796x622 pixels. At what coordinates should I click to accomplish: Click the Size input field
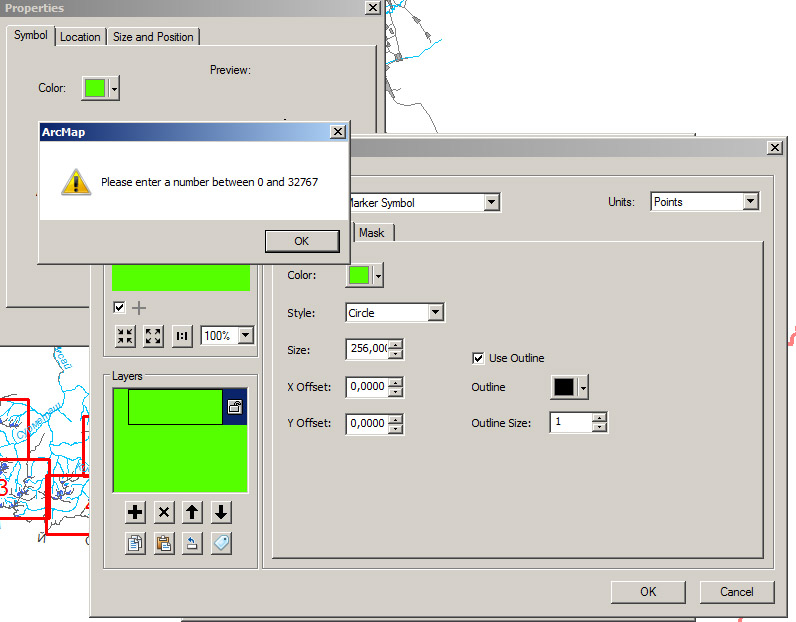pos(368,349)
